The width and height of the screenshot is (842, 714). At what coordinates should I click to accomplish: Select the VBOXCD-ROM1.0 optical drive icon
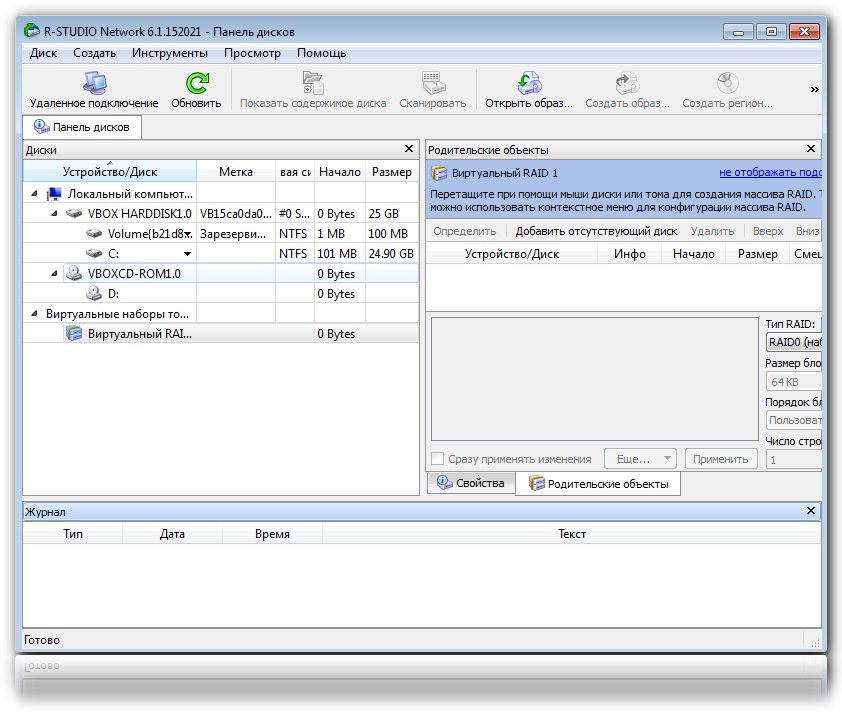pos(73,273)
